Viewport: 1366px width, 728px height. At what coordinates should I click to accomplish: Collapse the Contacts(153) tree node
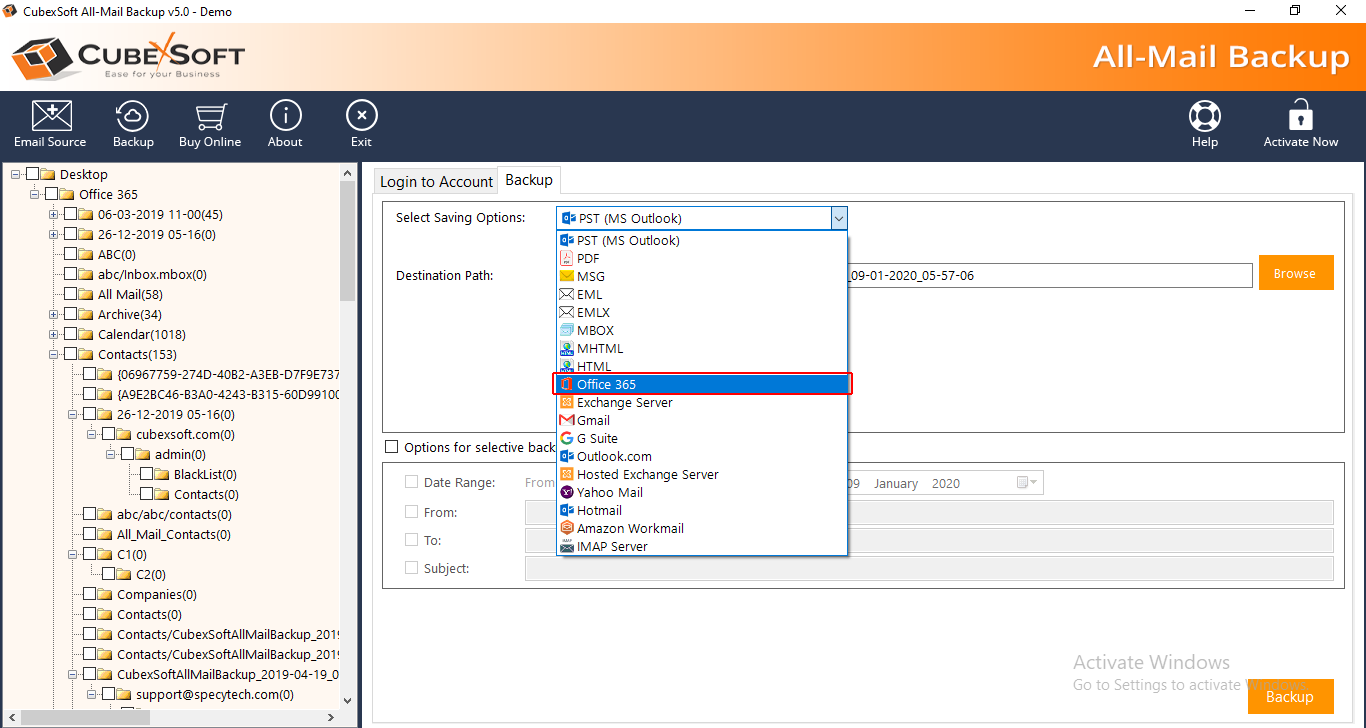pyautogui.click(x=53, y=354)
